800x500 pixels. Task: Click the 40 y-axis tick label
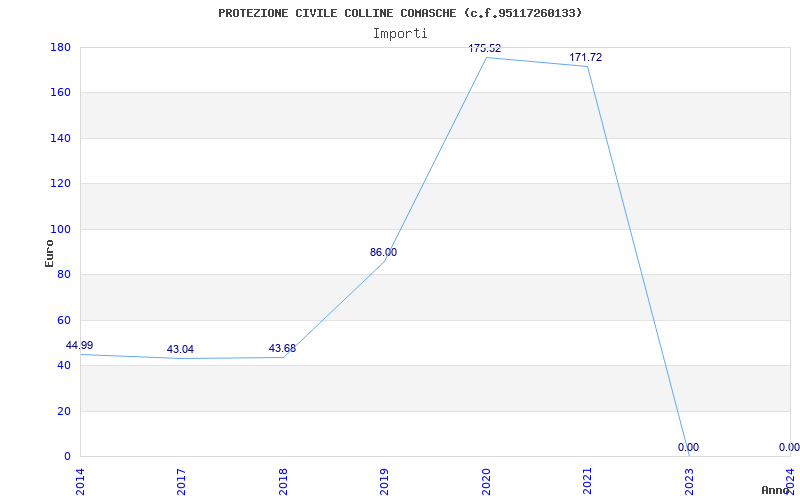pos(63,365)
